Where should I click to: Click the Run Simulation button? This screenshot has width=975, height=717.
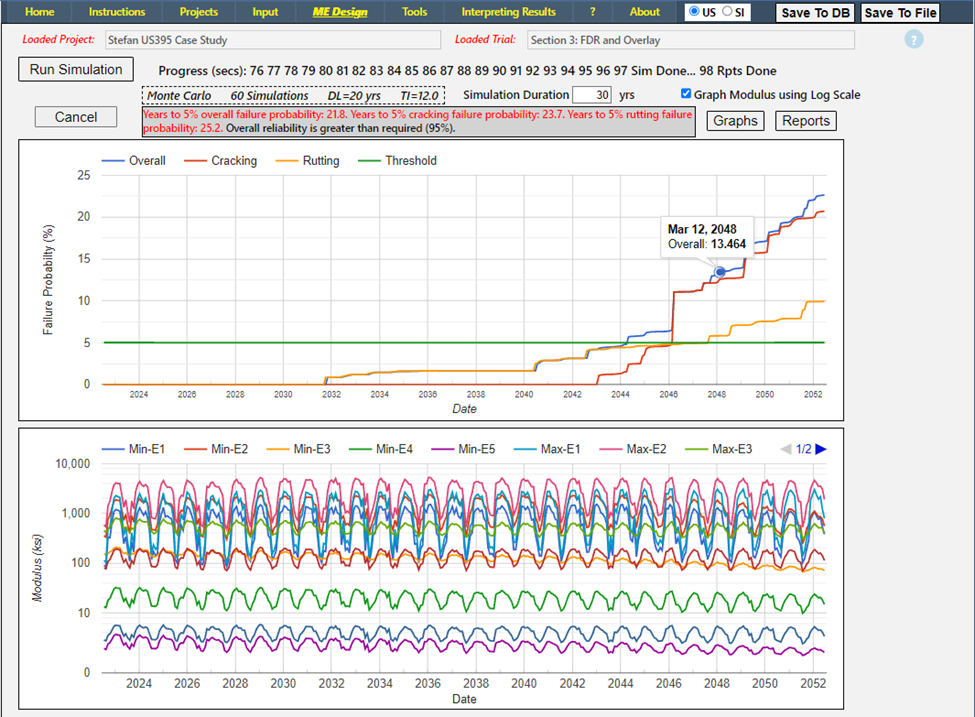pos(76,70)
